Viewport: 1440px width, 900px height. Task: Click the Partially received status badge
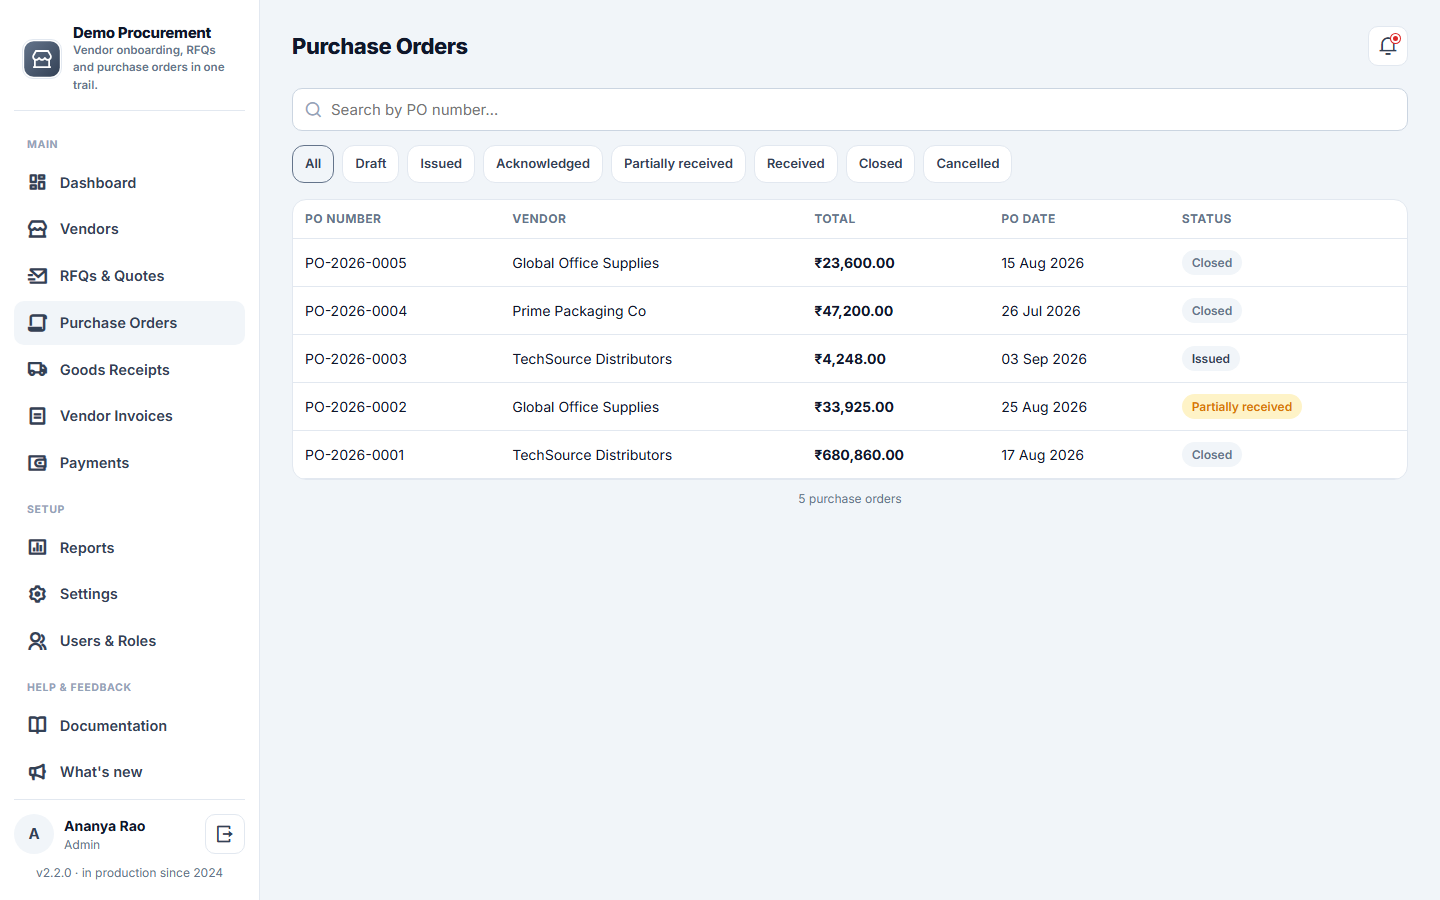(x=1241, y=407)
